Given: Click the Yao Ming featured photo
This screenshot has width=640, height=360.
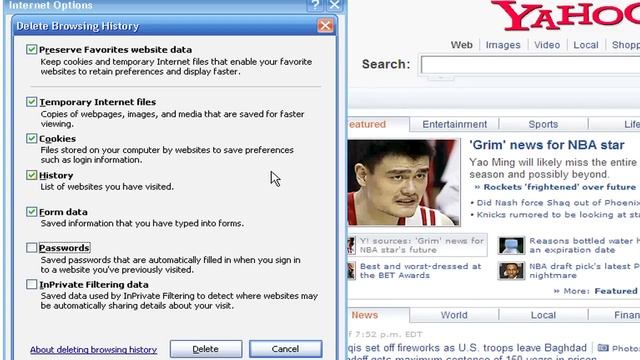Looking at the screenshot, I should (404, 182).
